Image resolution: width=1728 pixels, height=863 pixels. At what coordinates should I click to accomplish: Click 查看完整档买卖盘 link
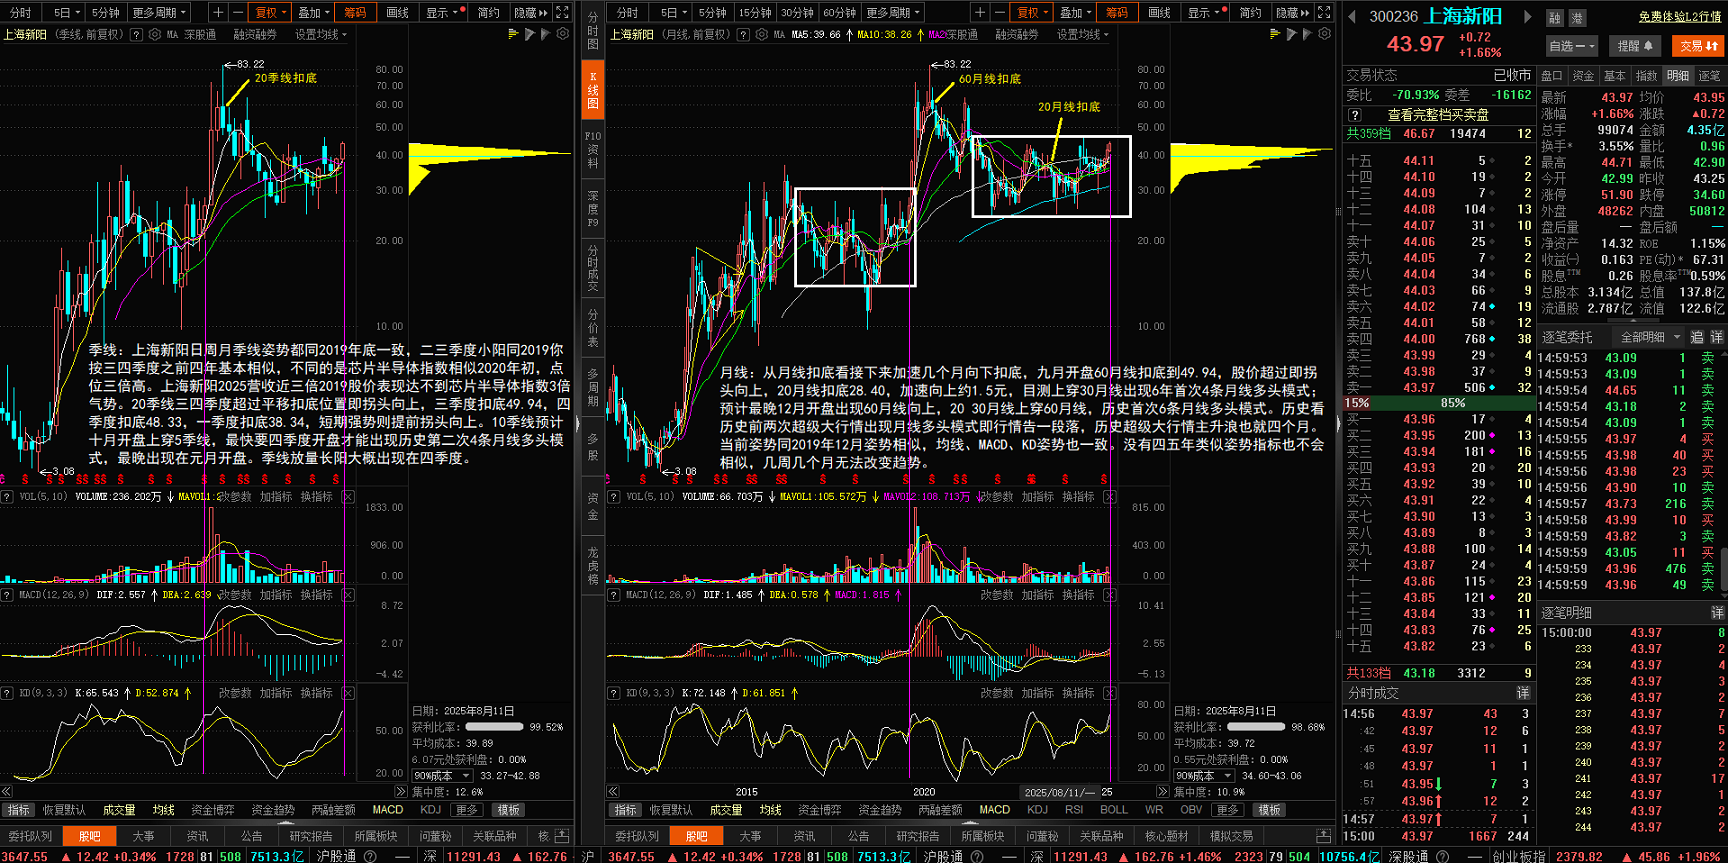1438,115
